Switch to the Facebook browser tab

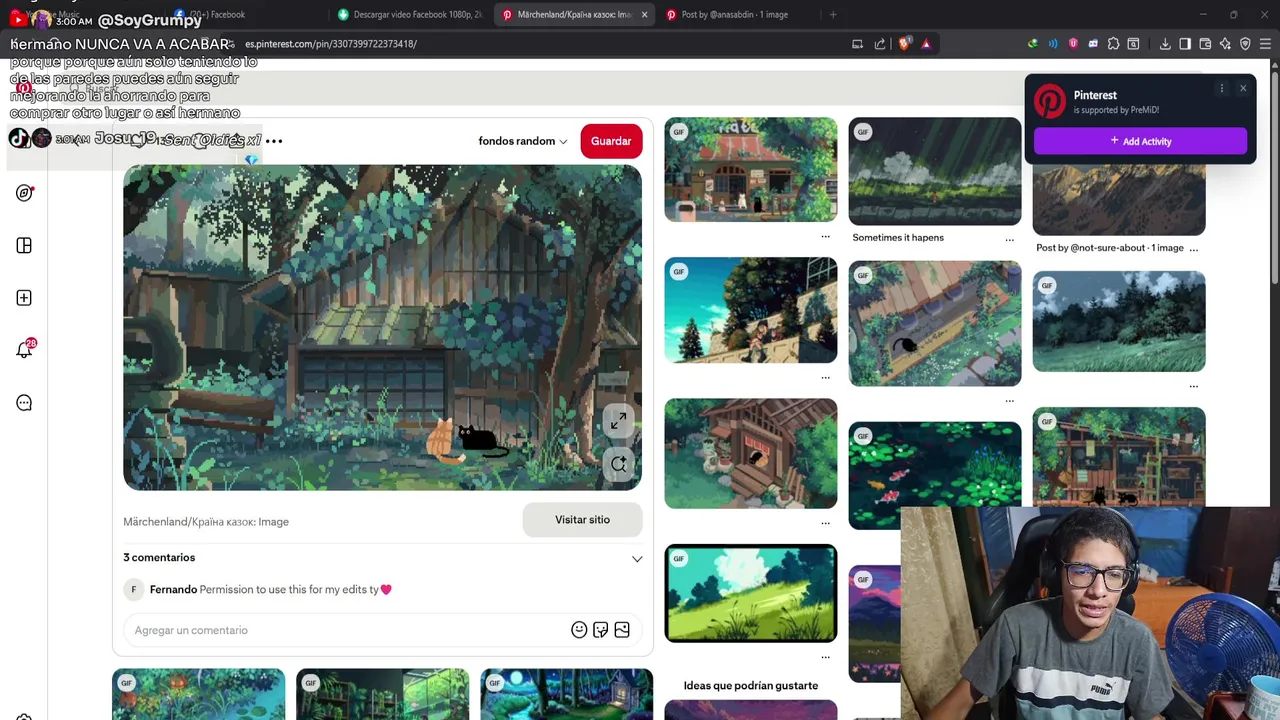[x=245, y=14]
